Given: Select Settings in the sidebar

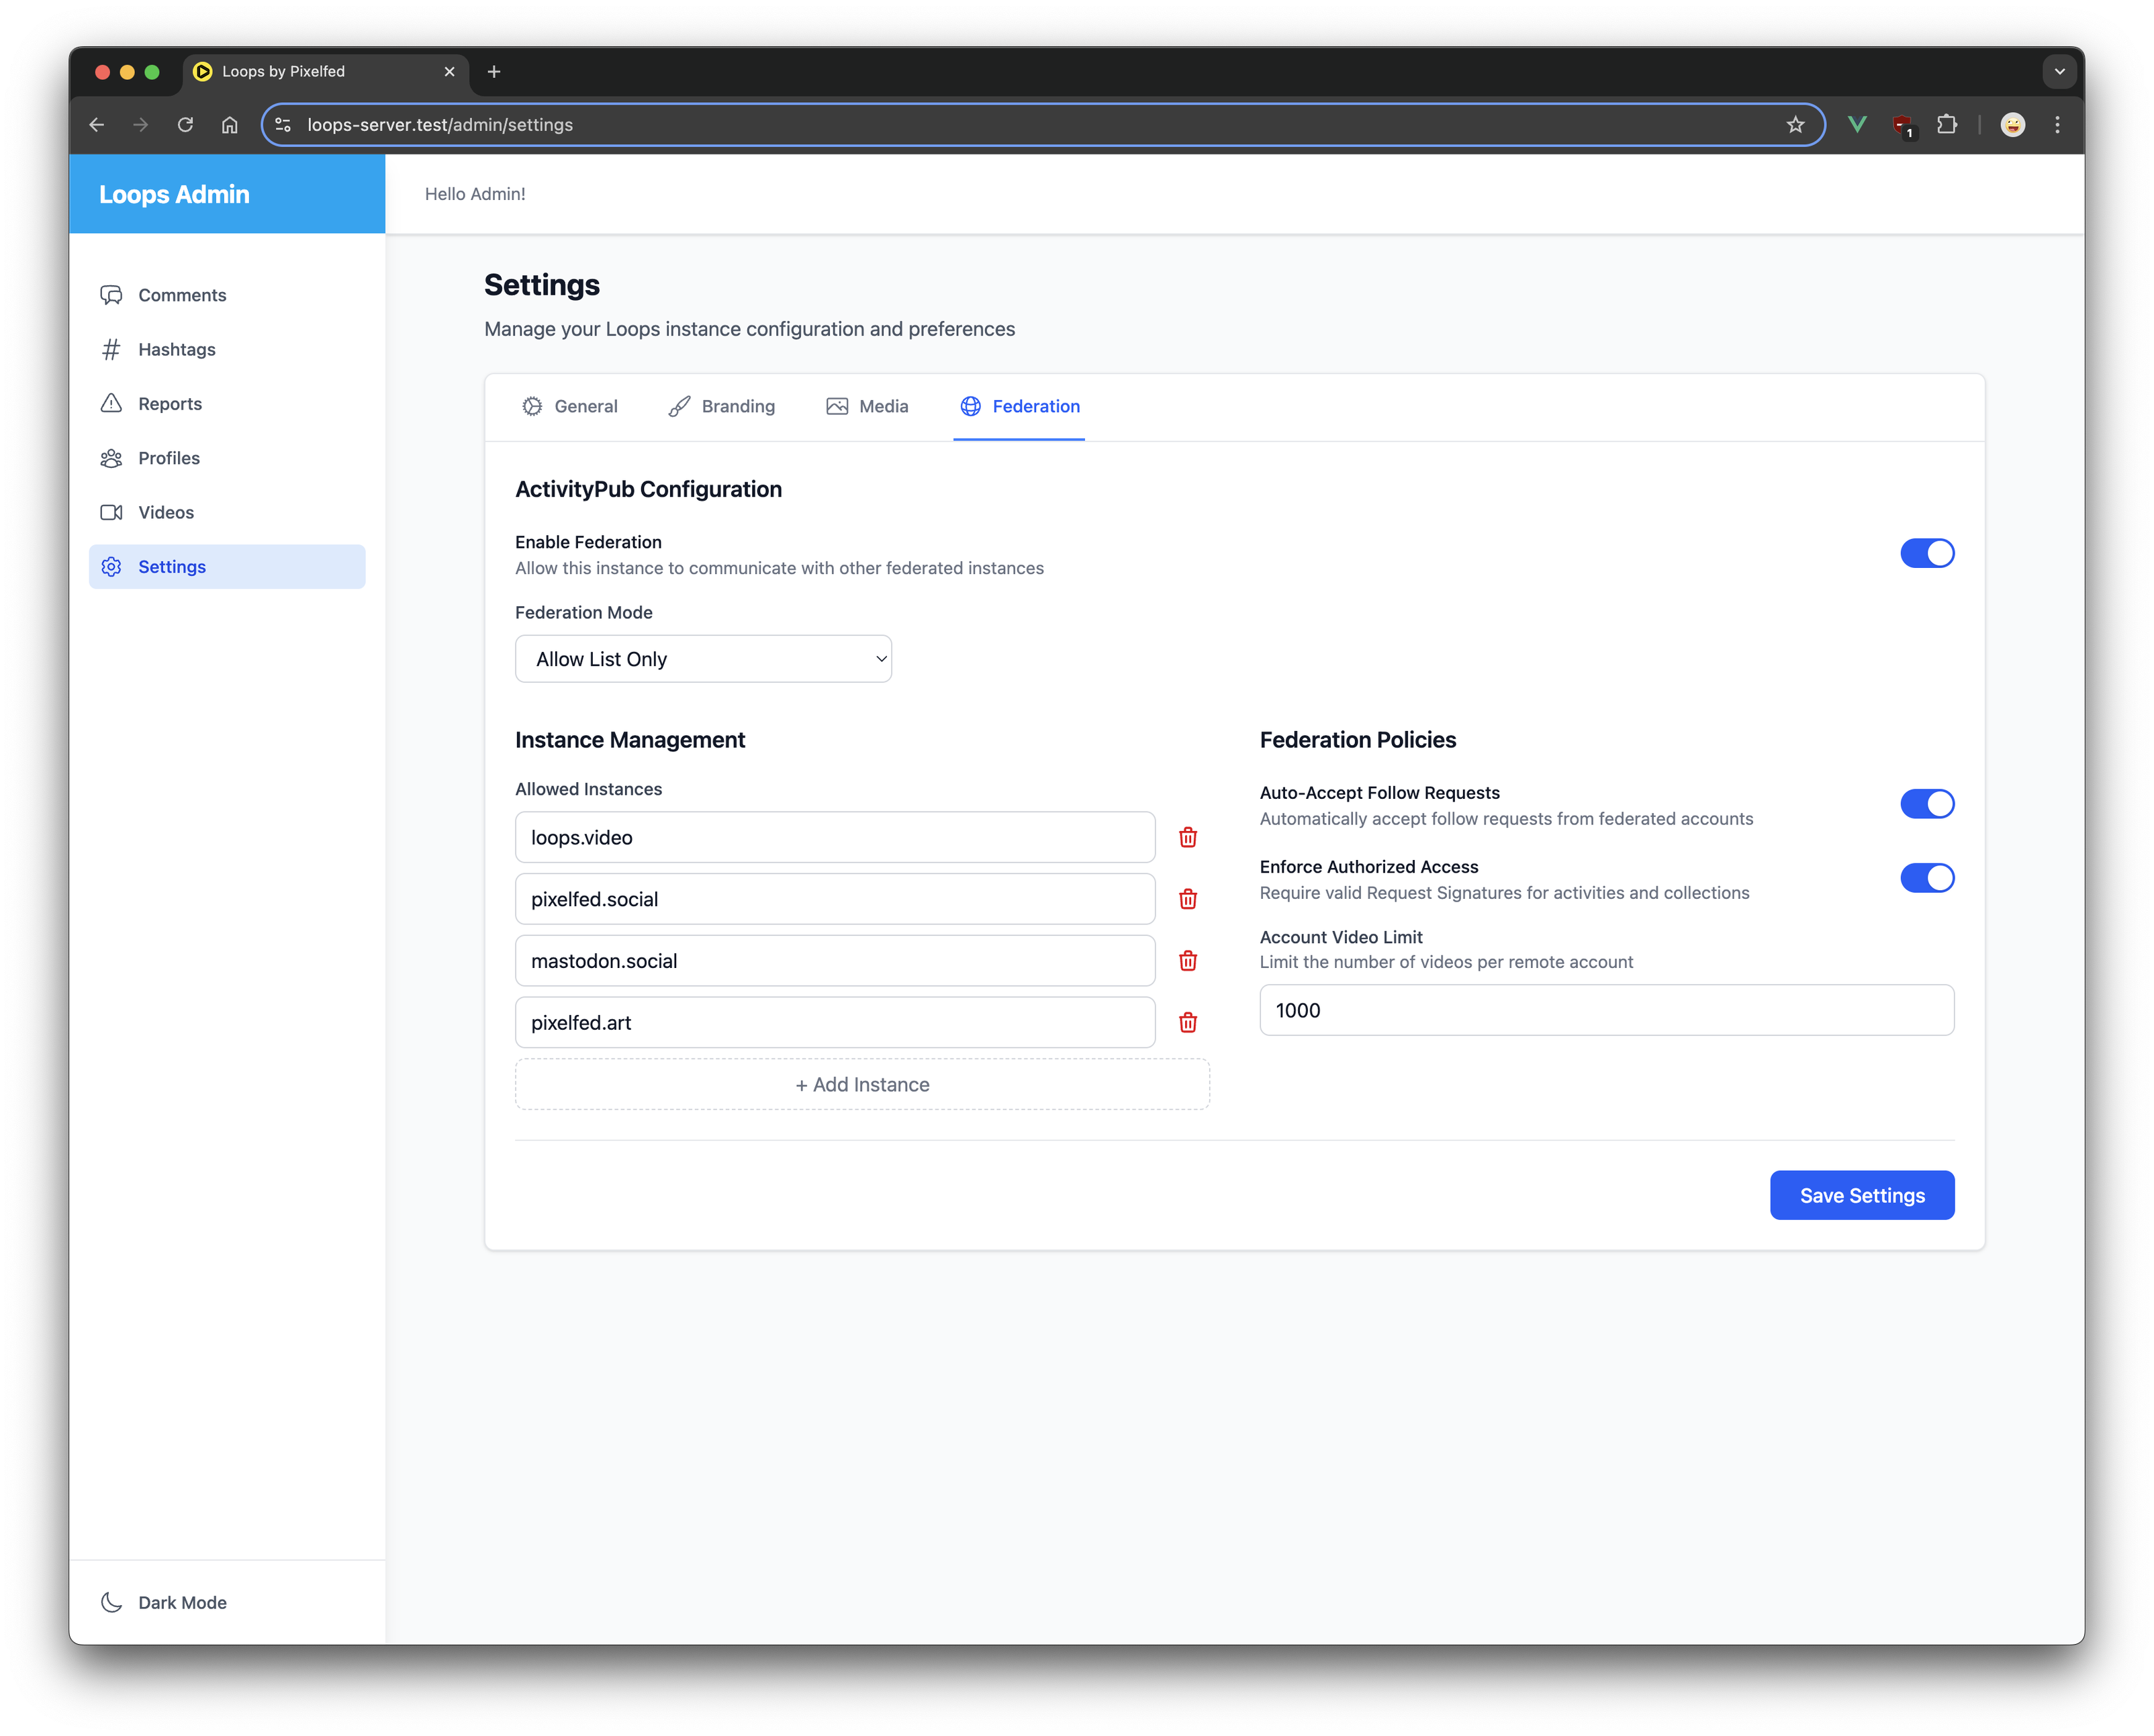Looking at the screenshot, I should tap(227, 566).
